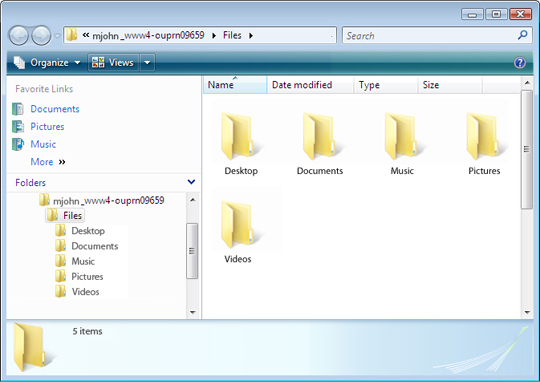Viewport: 540px width, 382px height.
Task: Click the Folders pane header label
Action: (x=30, y=183)
